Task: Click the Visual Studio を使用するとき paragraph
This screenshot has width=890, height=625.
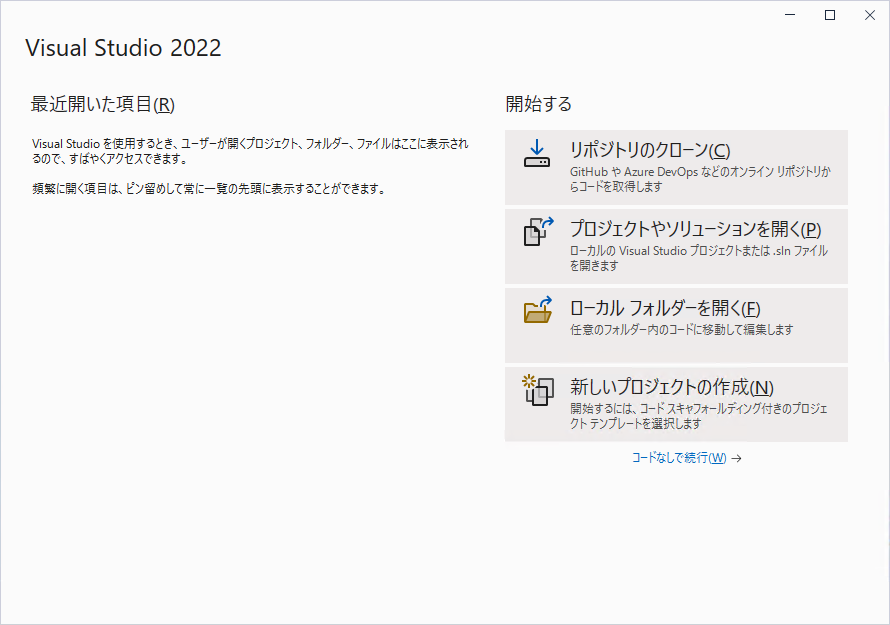Action: [x=250, y=151]
